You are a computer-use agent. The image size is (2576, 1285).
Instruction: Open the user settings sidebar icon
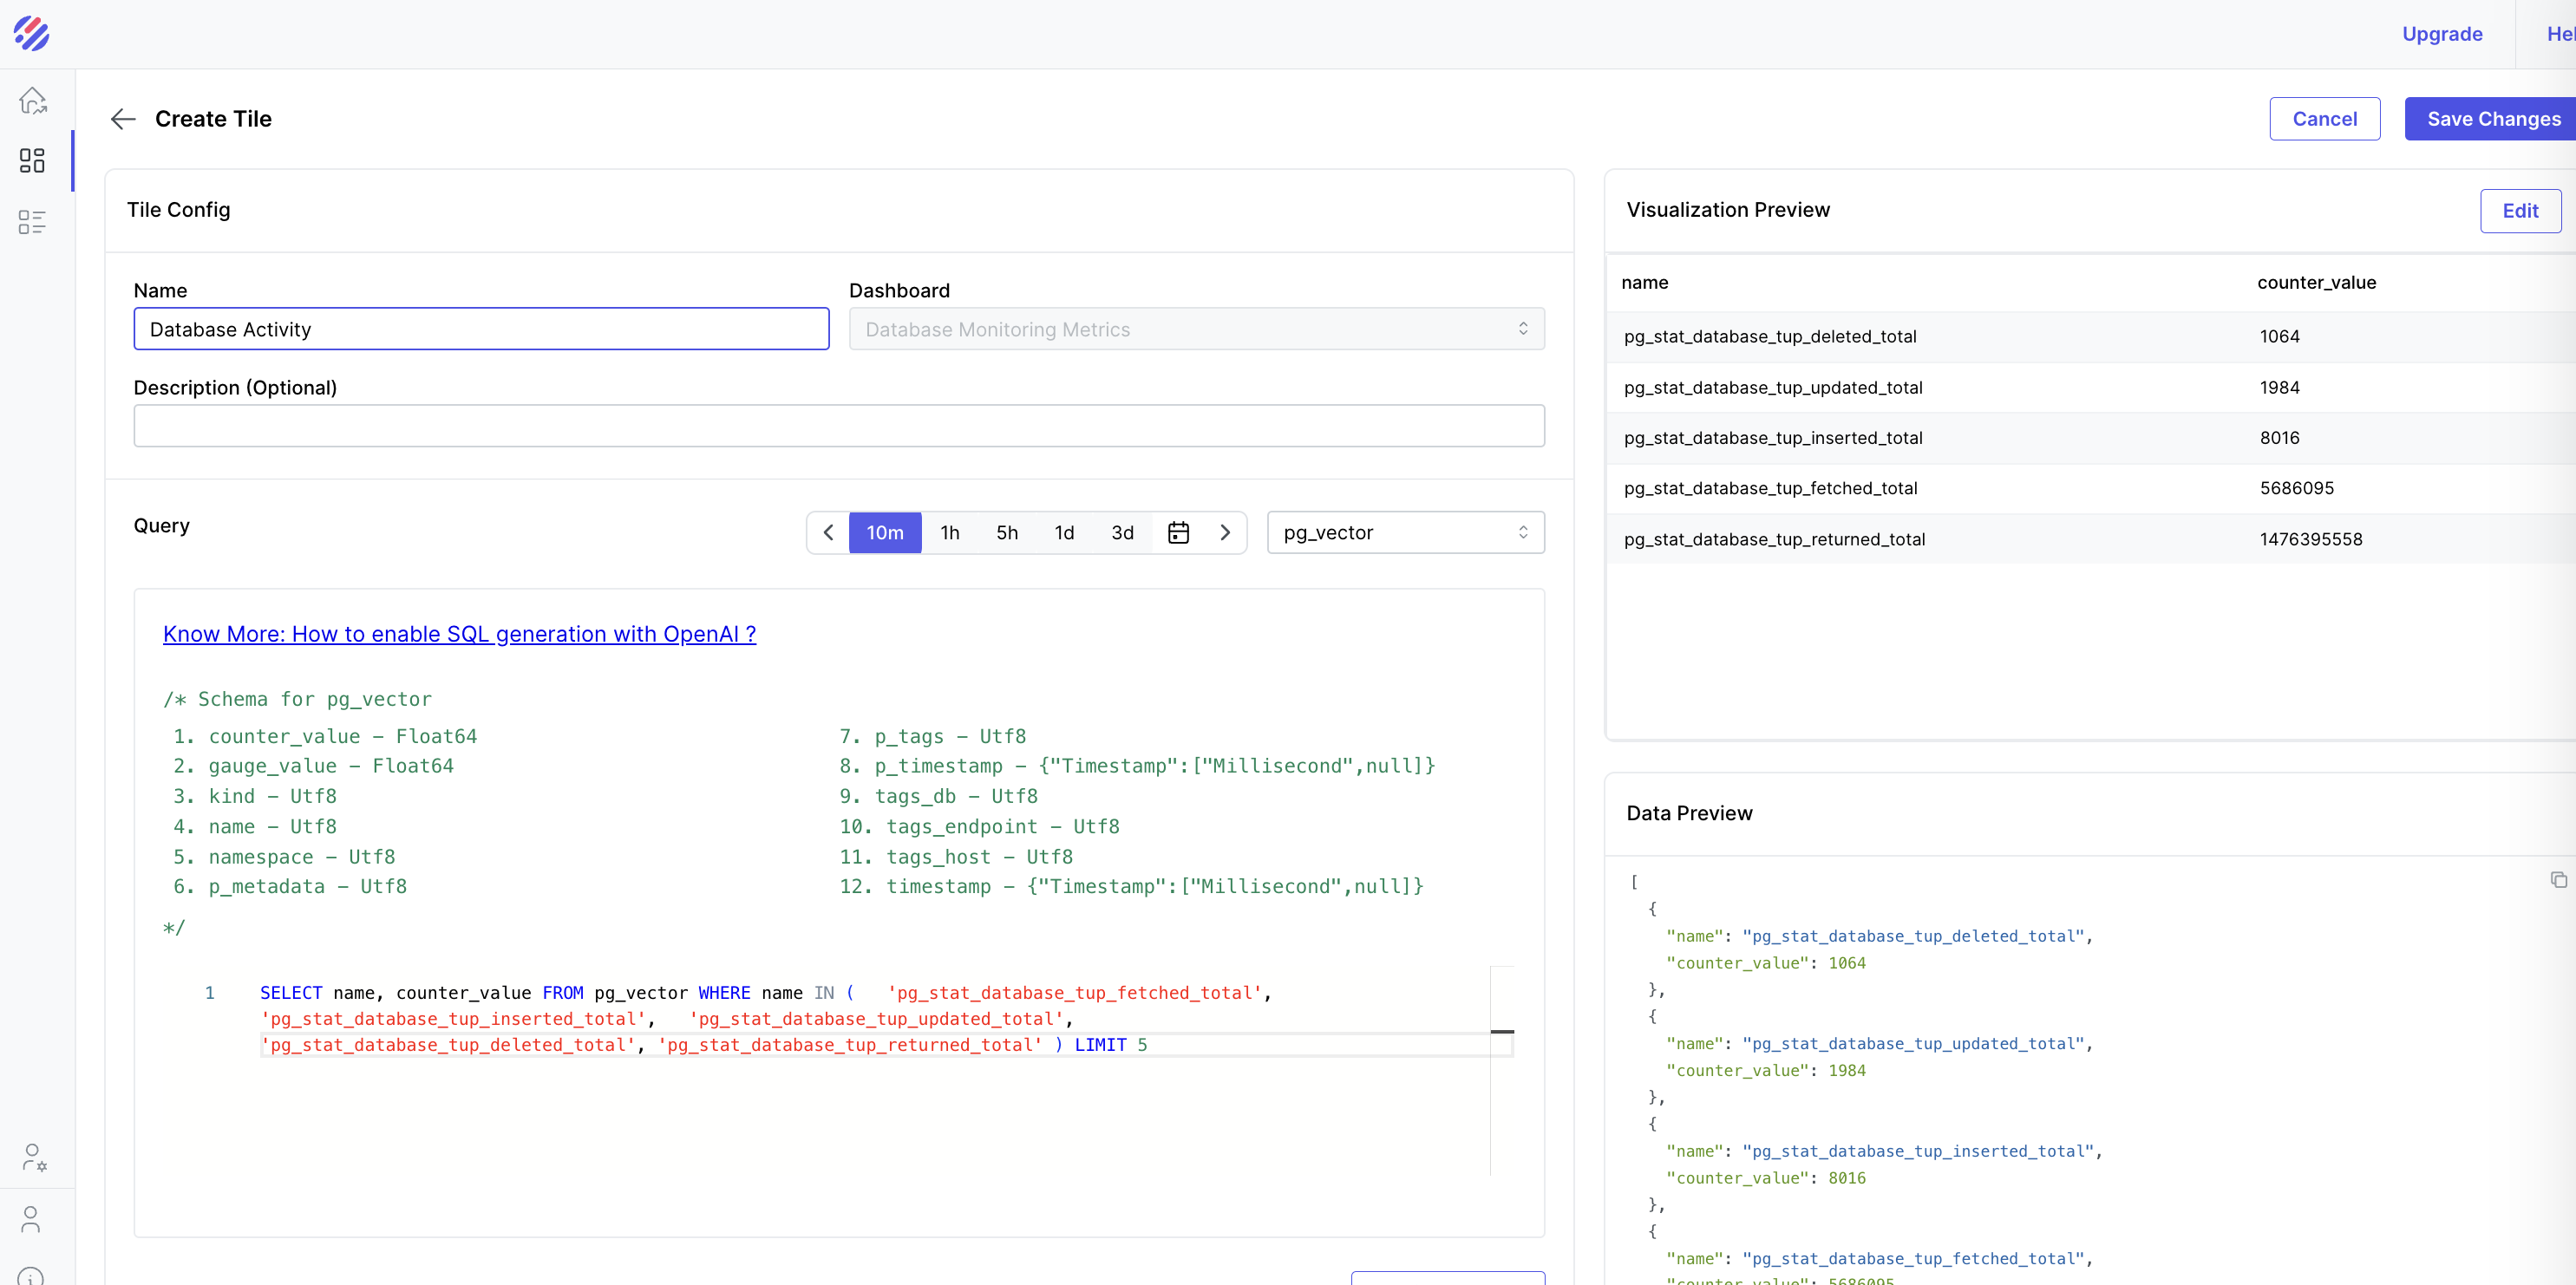(33, 1157)
